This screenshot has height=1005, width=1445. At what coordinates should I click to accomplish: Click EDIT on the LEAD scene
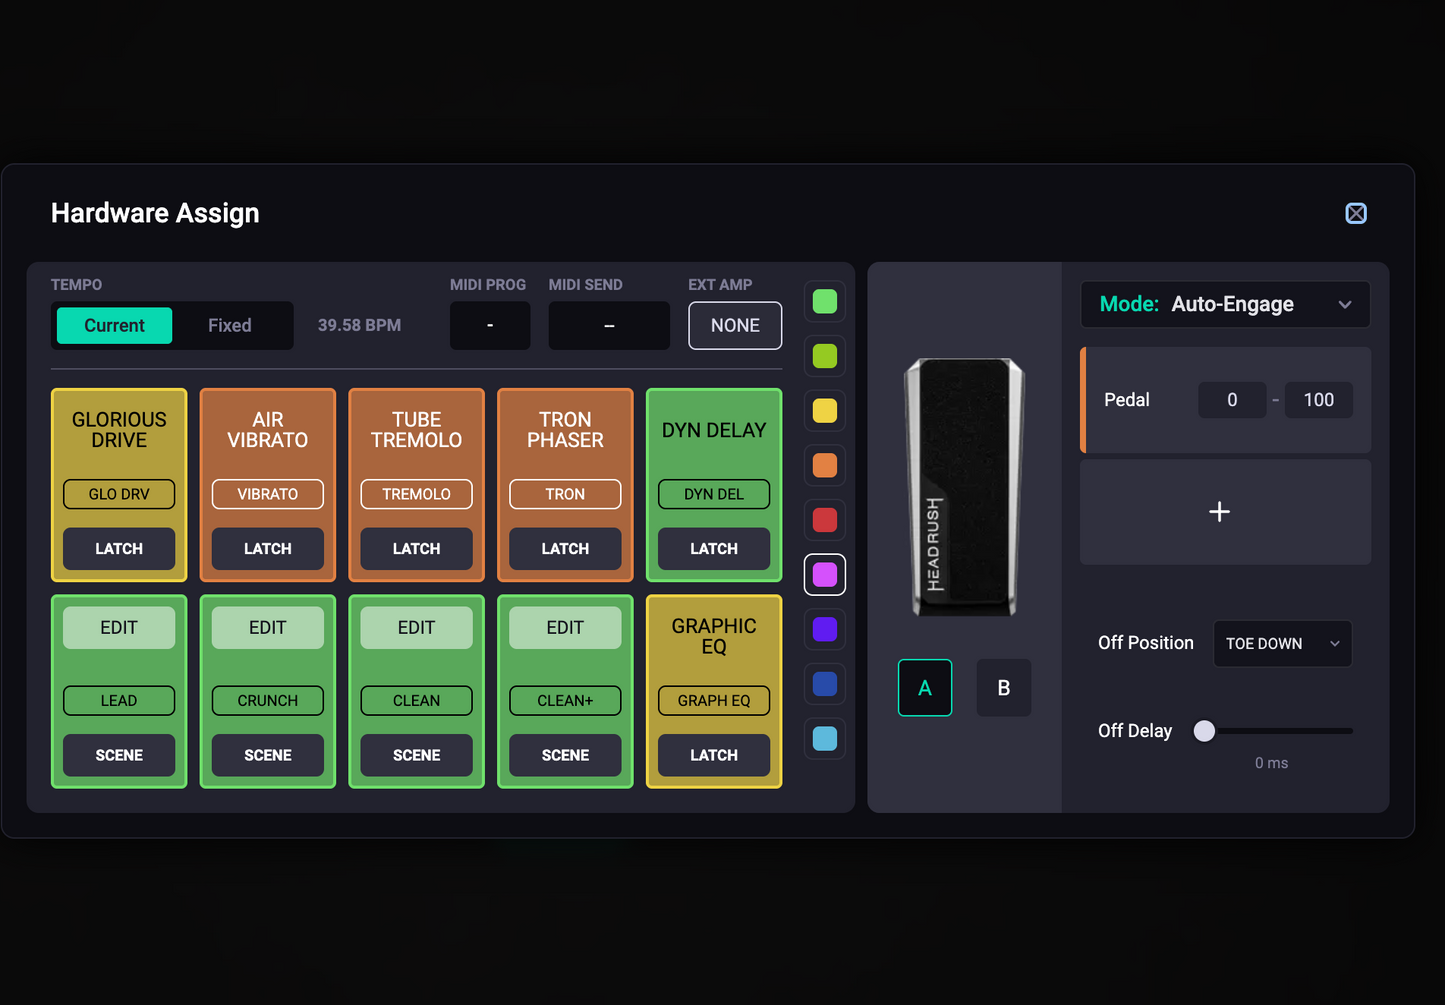click(119, 628)
